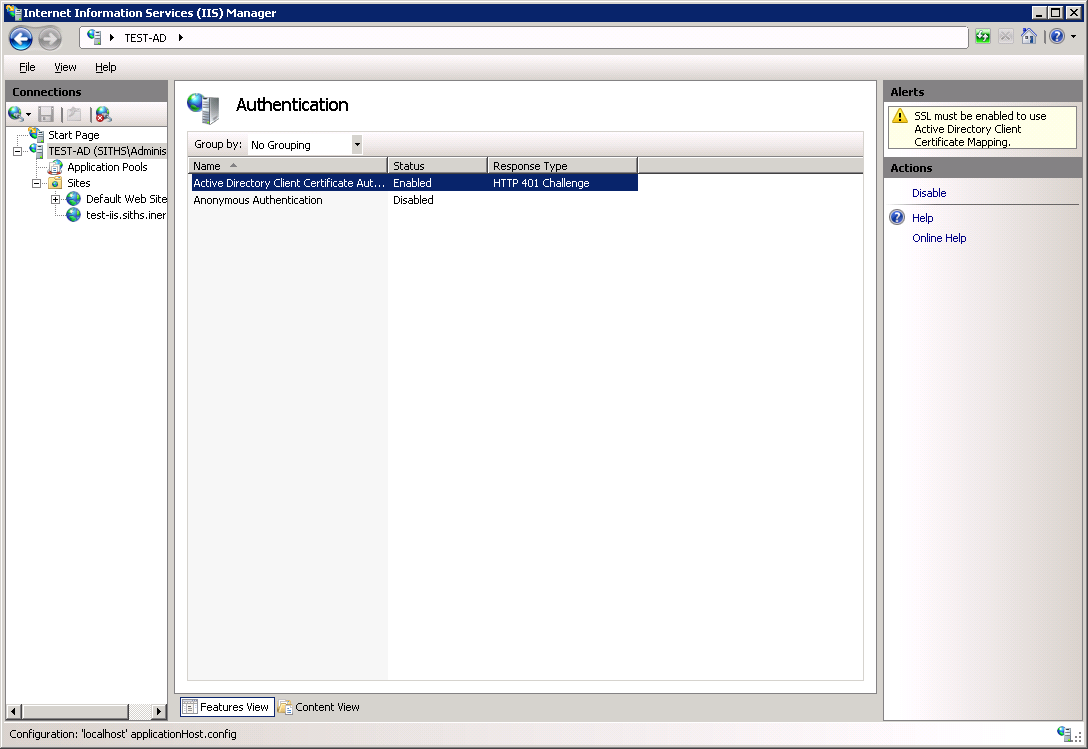Click the Create New Connection globe icon

point(15,114)
